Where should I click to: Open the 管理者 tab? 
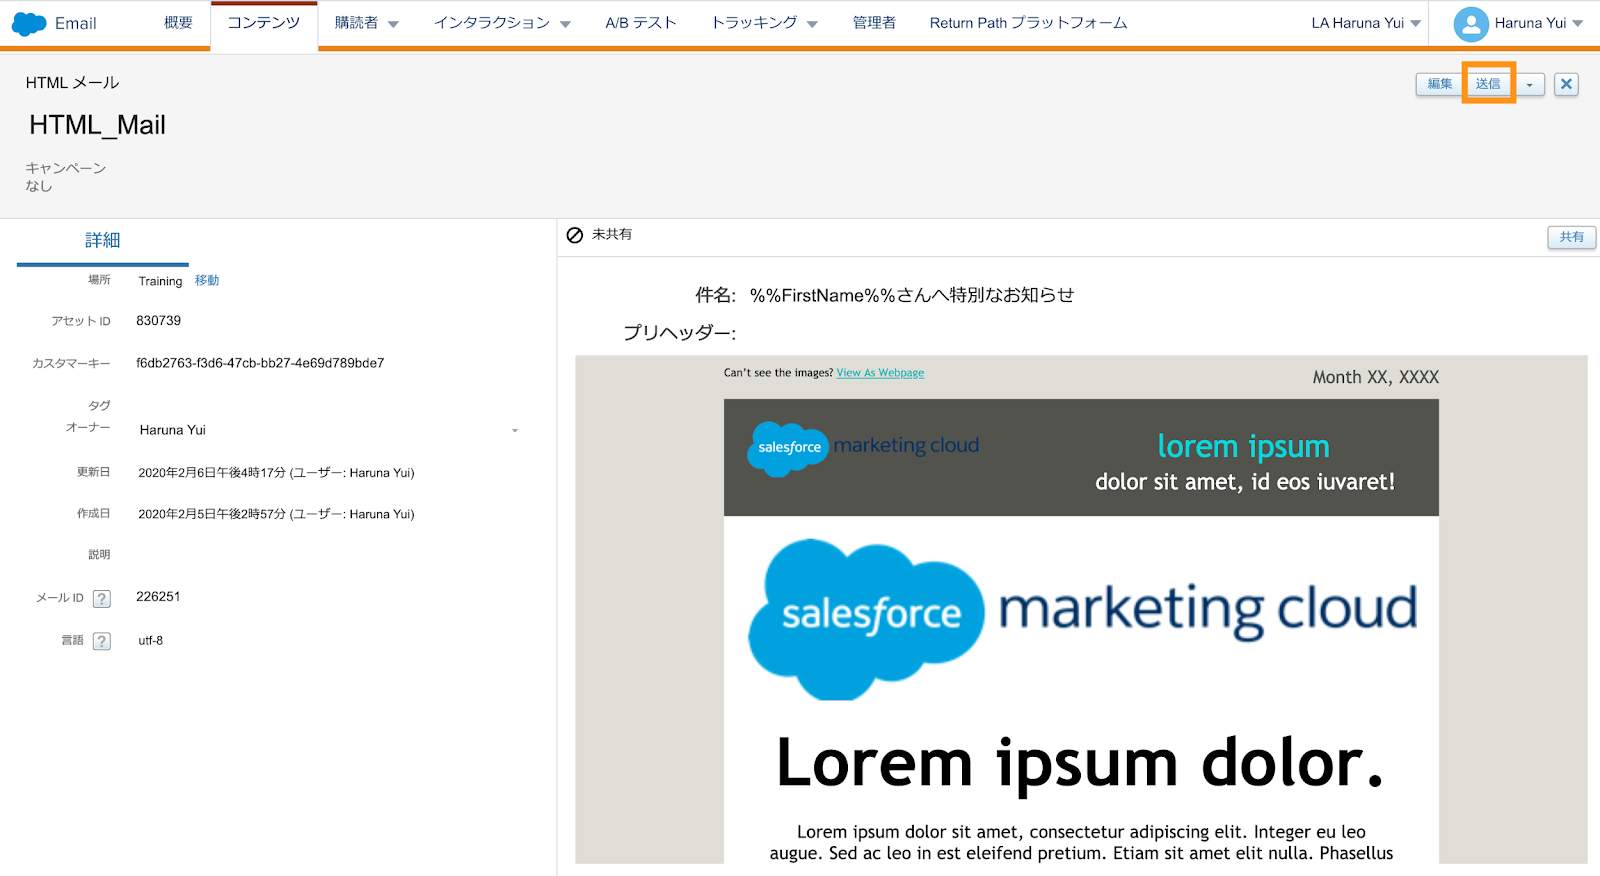tap(874, 23)
